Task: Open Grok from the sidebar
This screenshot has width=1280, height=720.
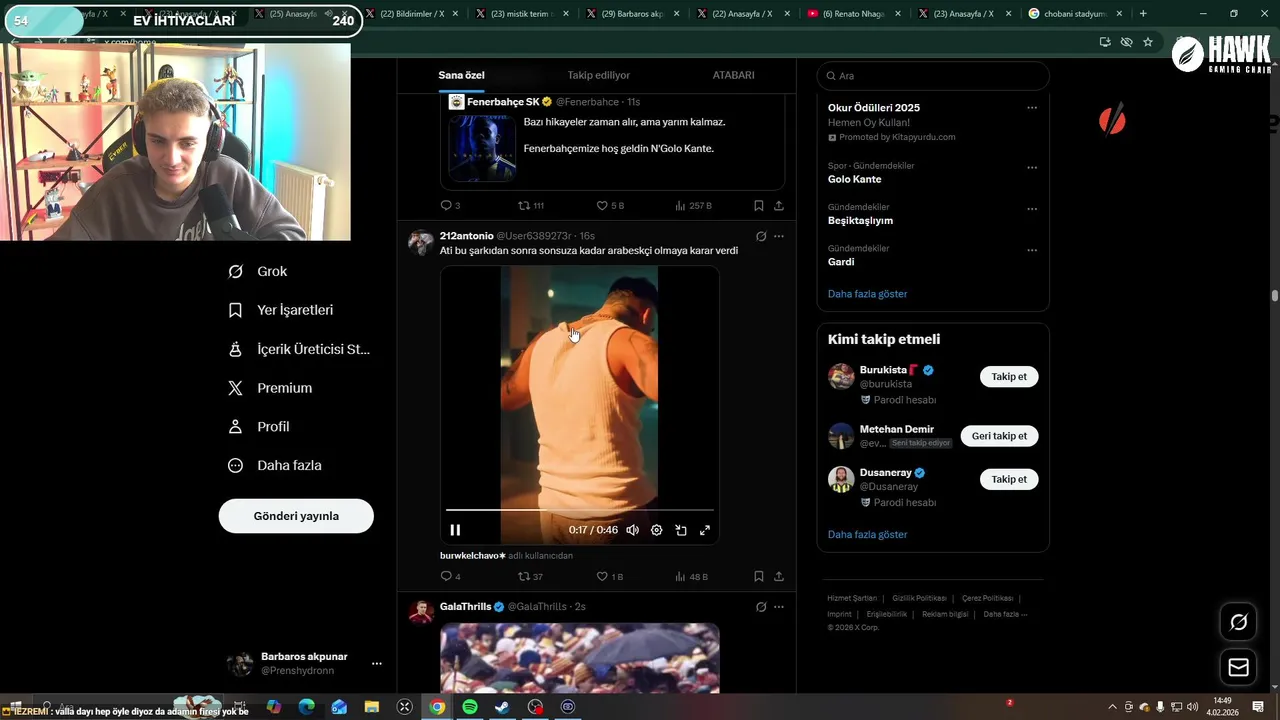Action: [x=258, y=271]
